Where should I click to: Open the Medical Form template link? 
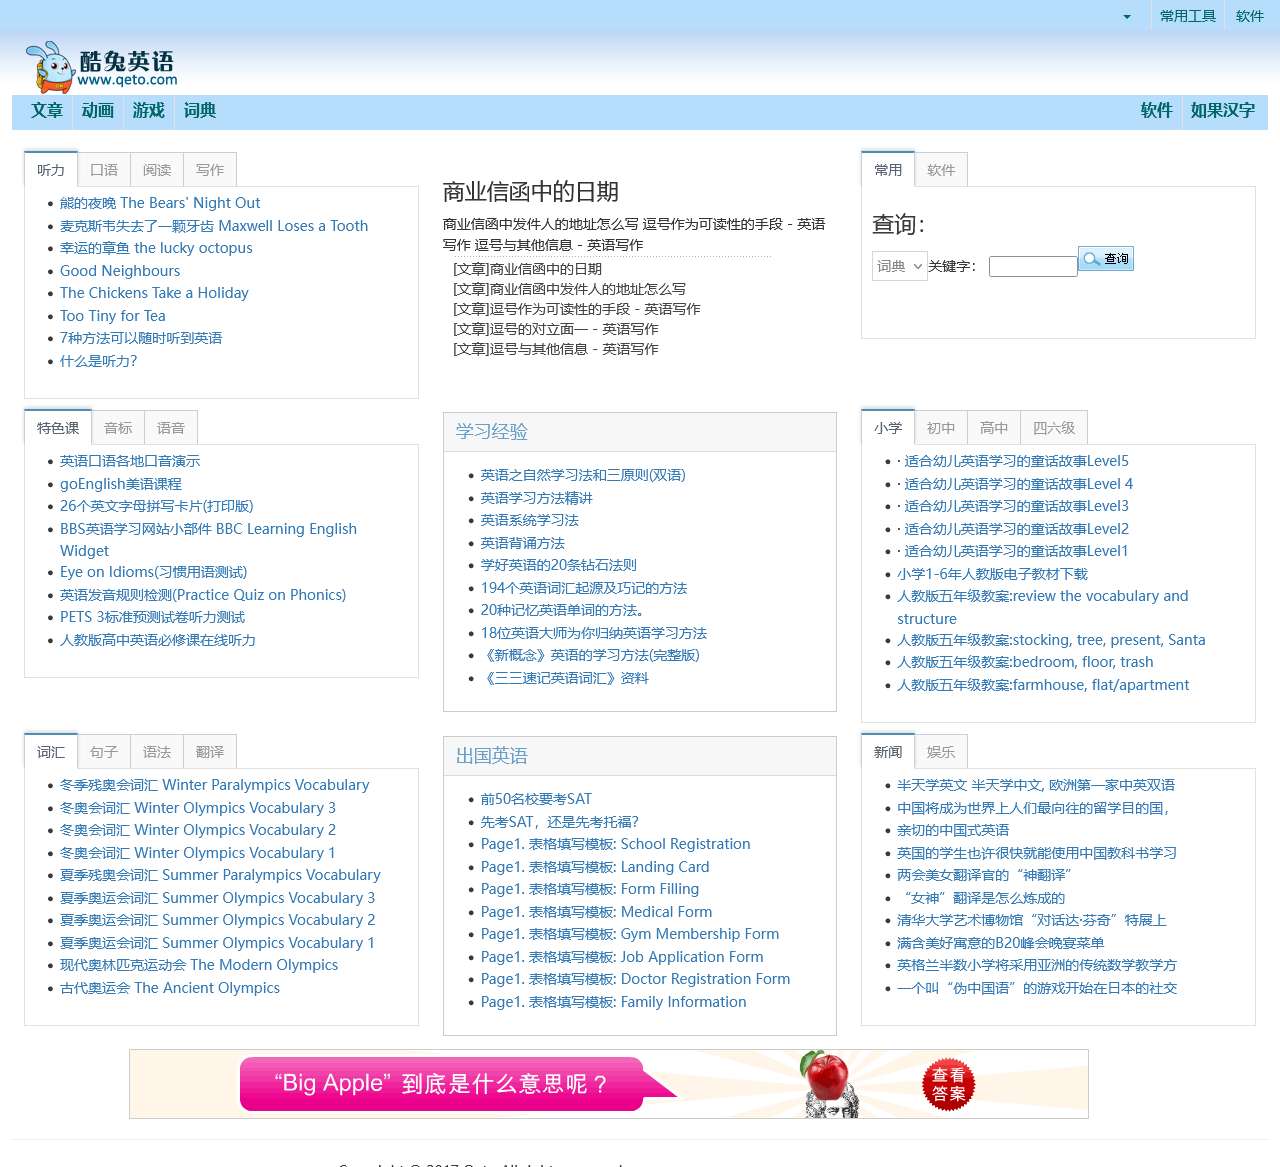click(596, 912)
